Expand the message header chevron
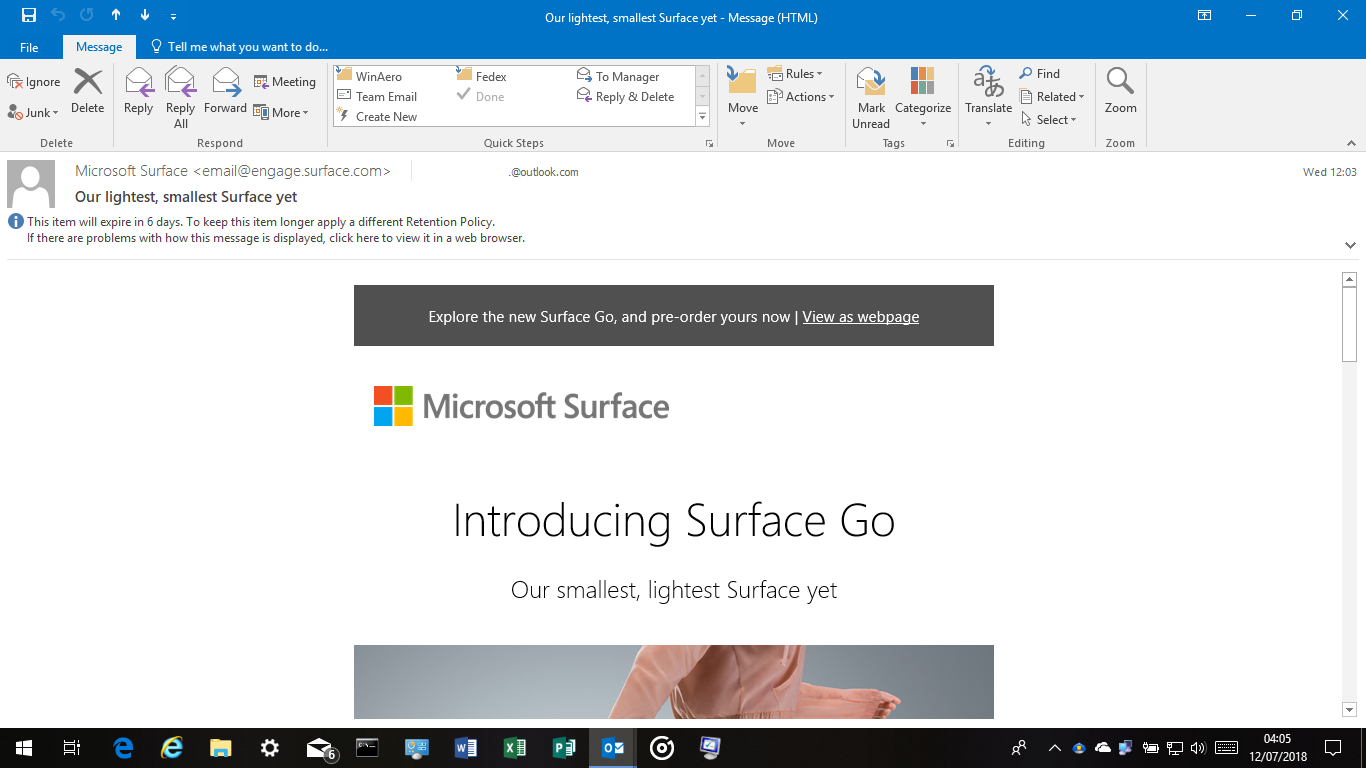 coord(1350,245)
